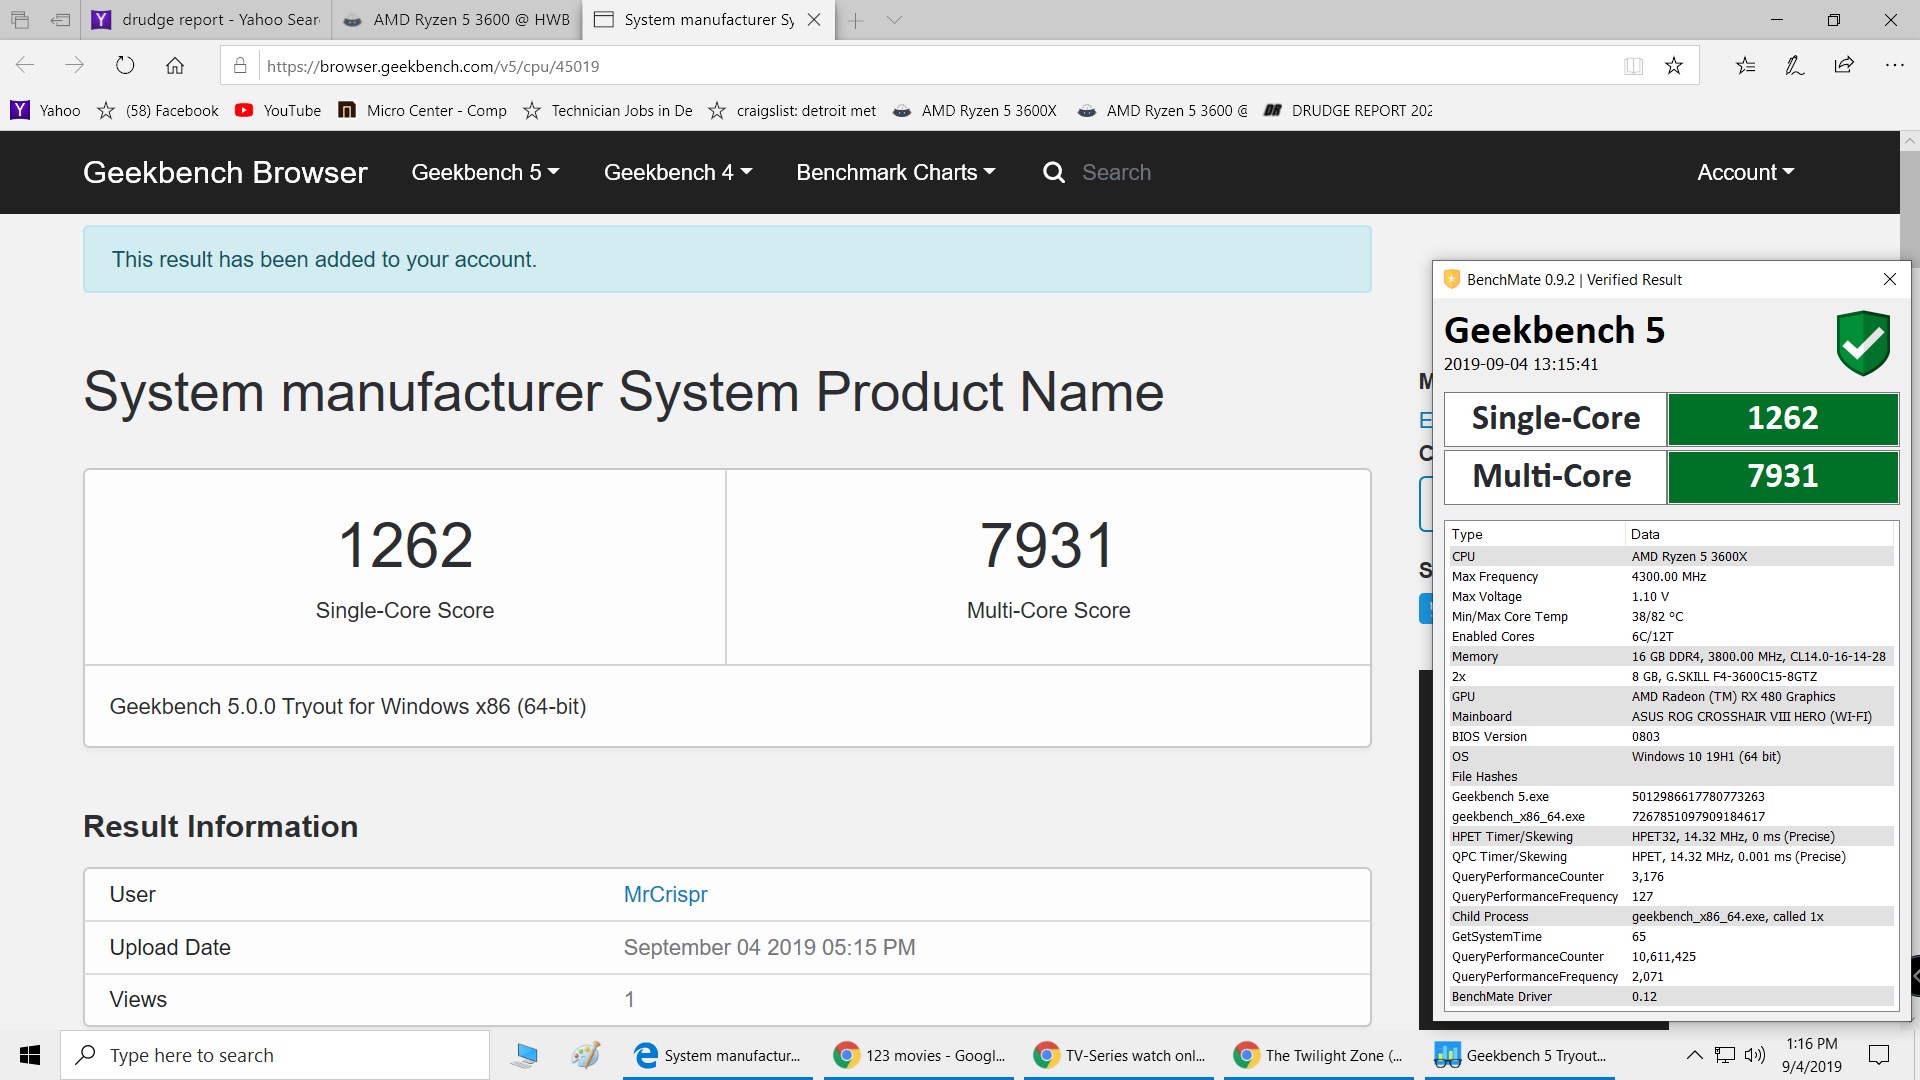Open AMD Ryzen 5 3600X bookmark
Viewport: 1920px width, 1080px height.
click(x=975, y=111)
